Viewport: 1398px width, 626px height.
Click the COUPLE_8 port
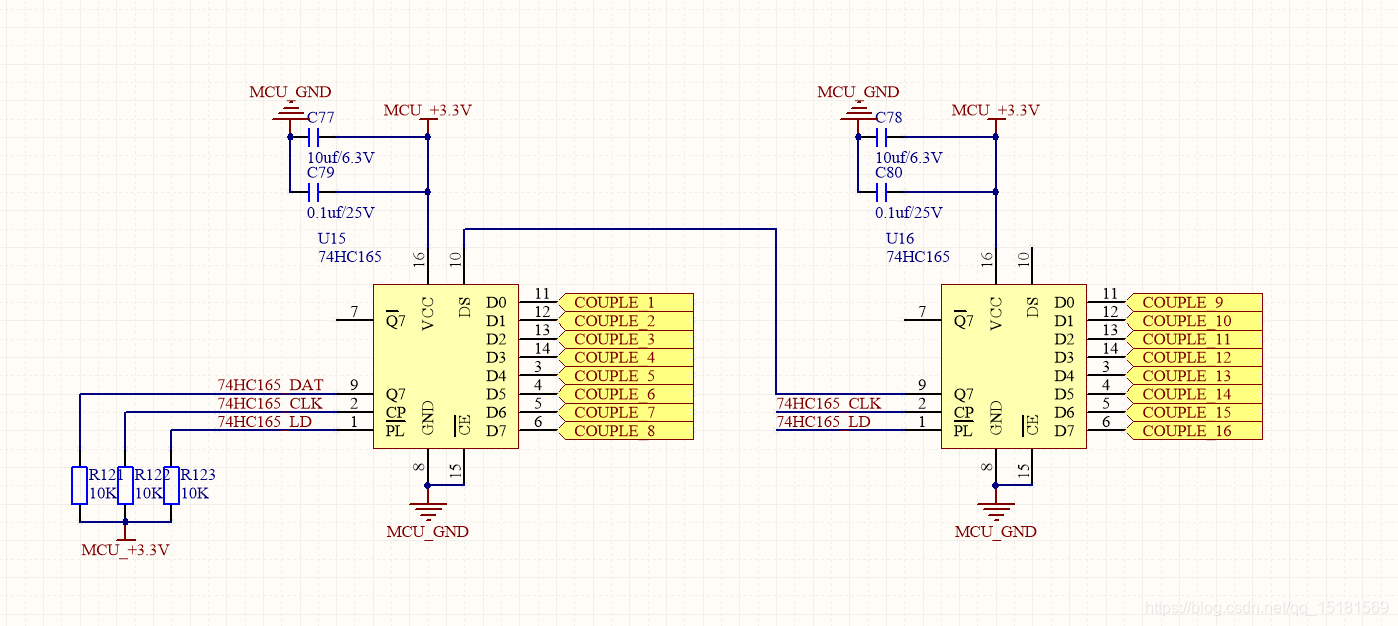pos(626,431)
